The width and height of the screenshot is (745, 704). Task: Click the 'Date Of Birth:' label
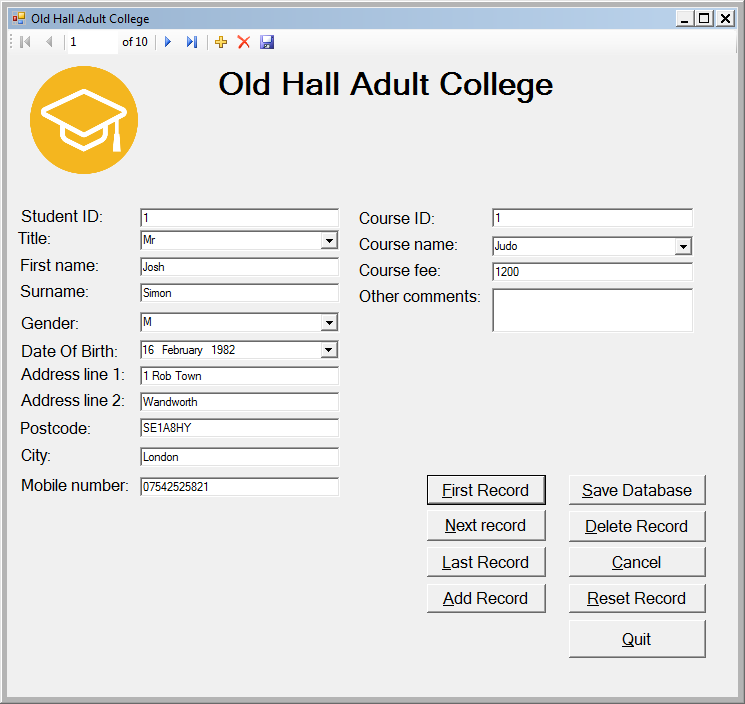pyautogui.click(x=69, y=352)
